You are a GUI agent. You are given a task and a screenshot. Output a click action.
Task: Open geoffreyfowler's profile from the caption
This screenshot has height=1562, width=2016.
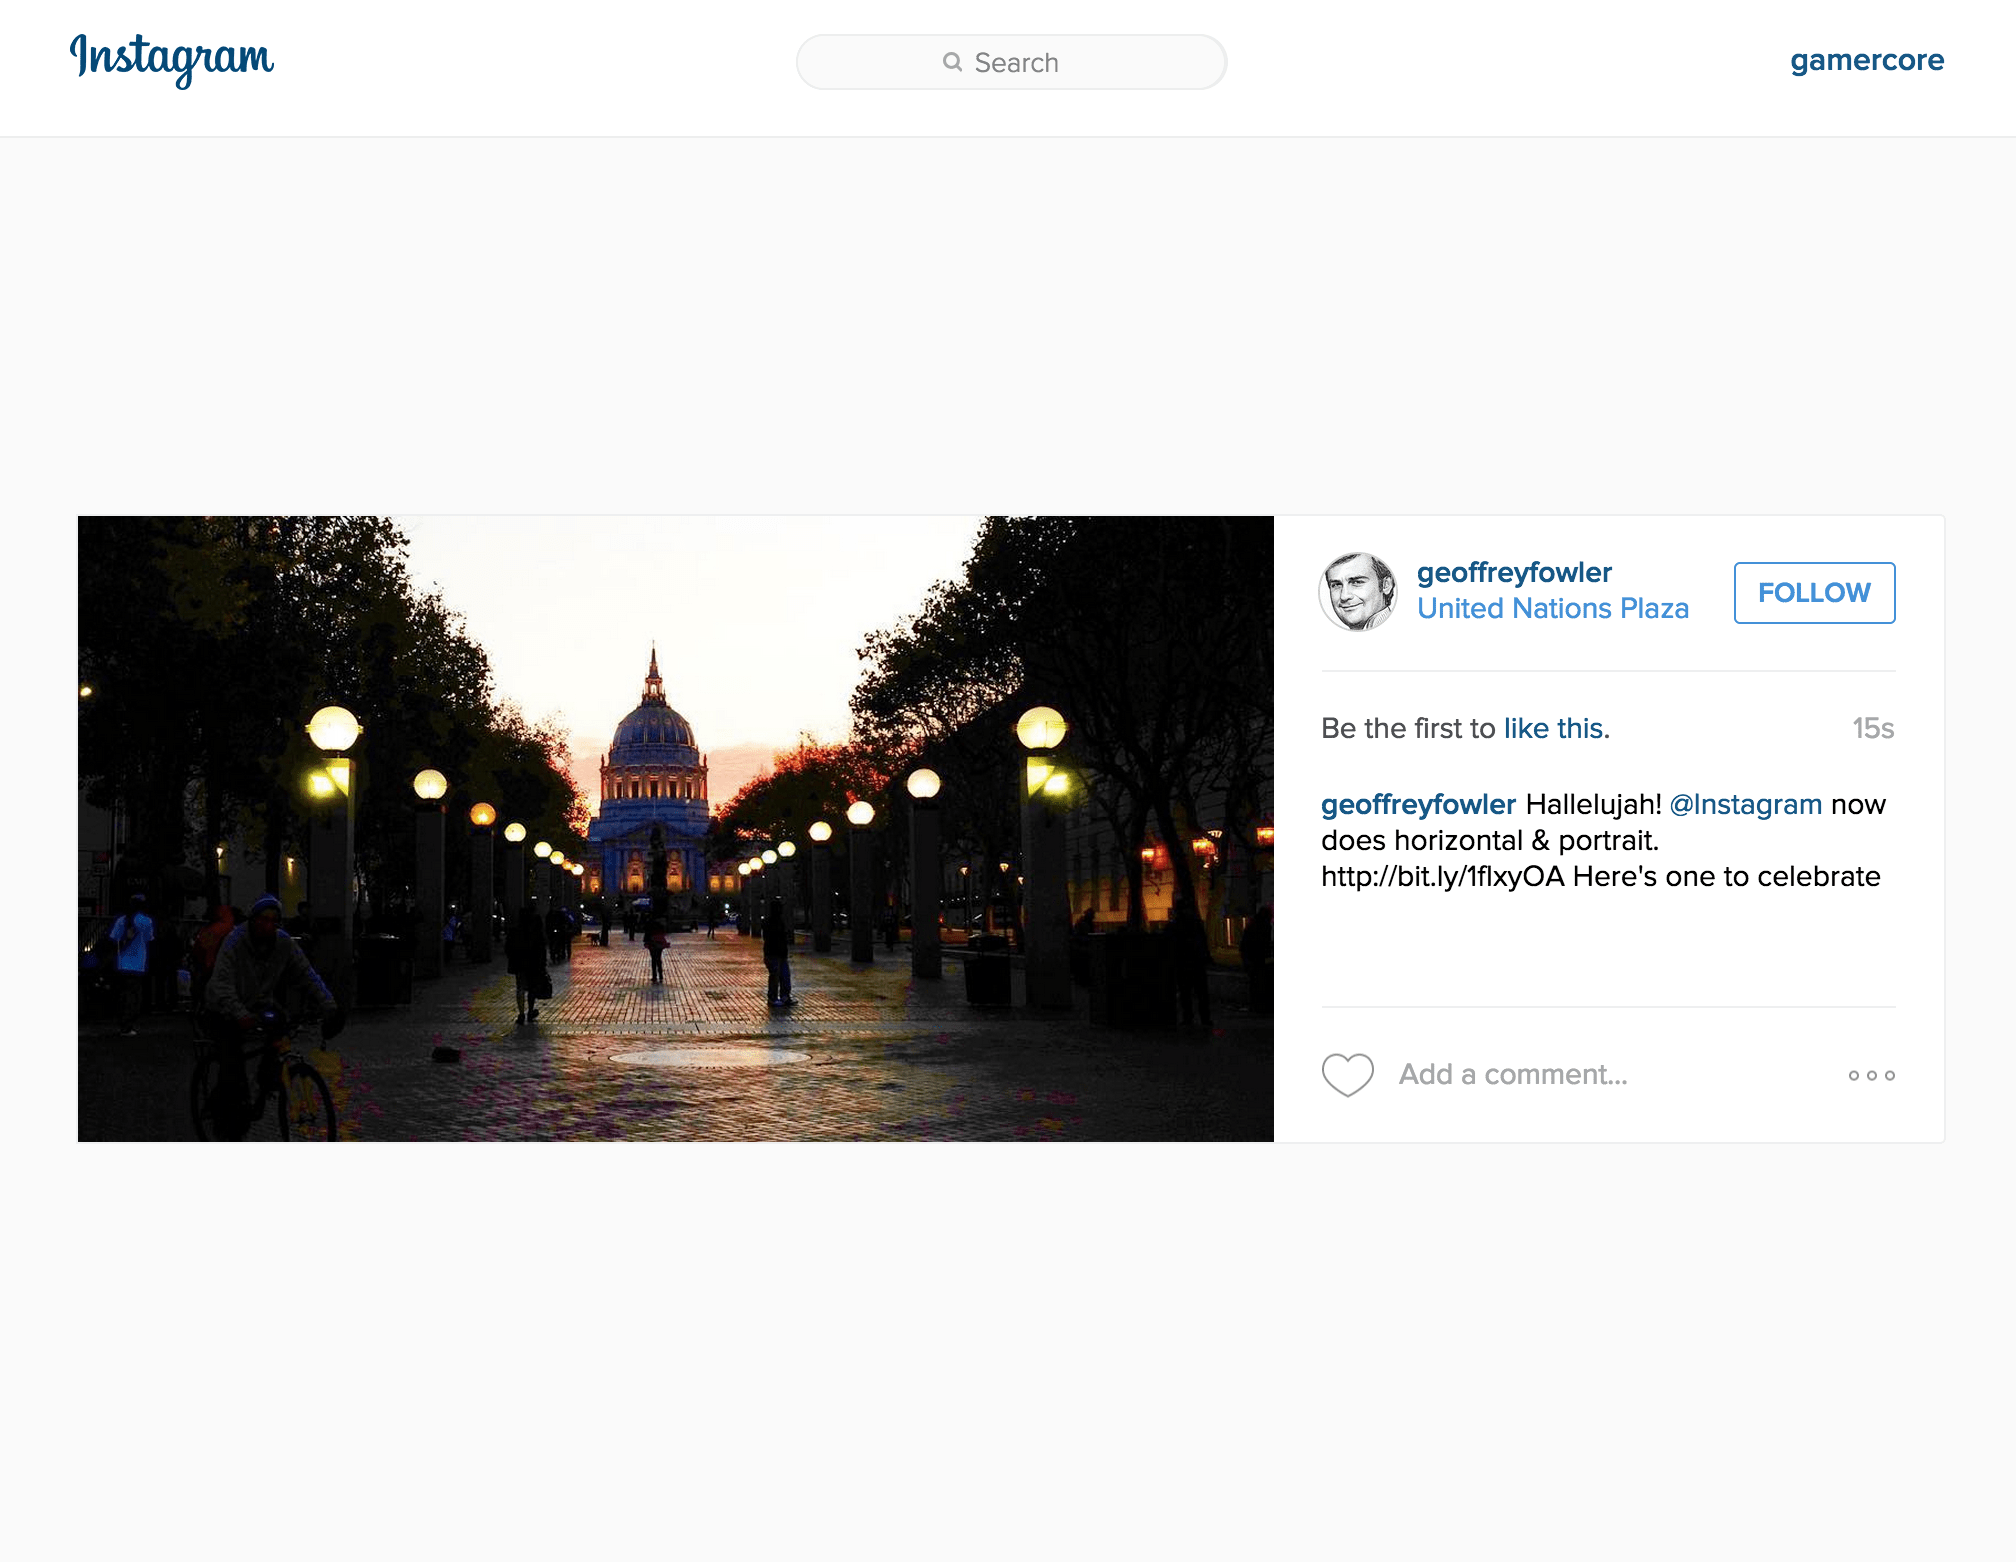click(x=1417, y=804)
